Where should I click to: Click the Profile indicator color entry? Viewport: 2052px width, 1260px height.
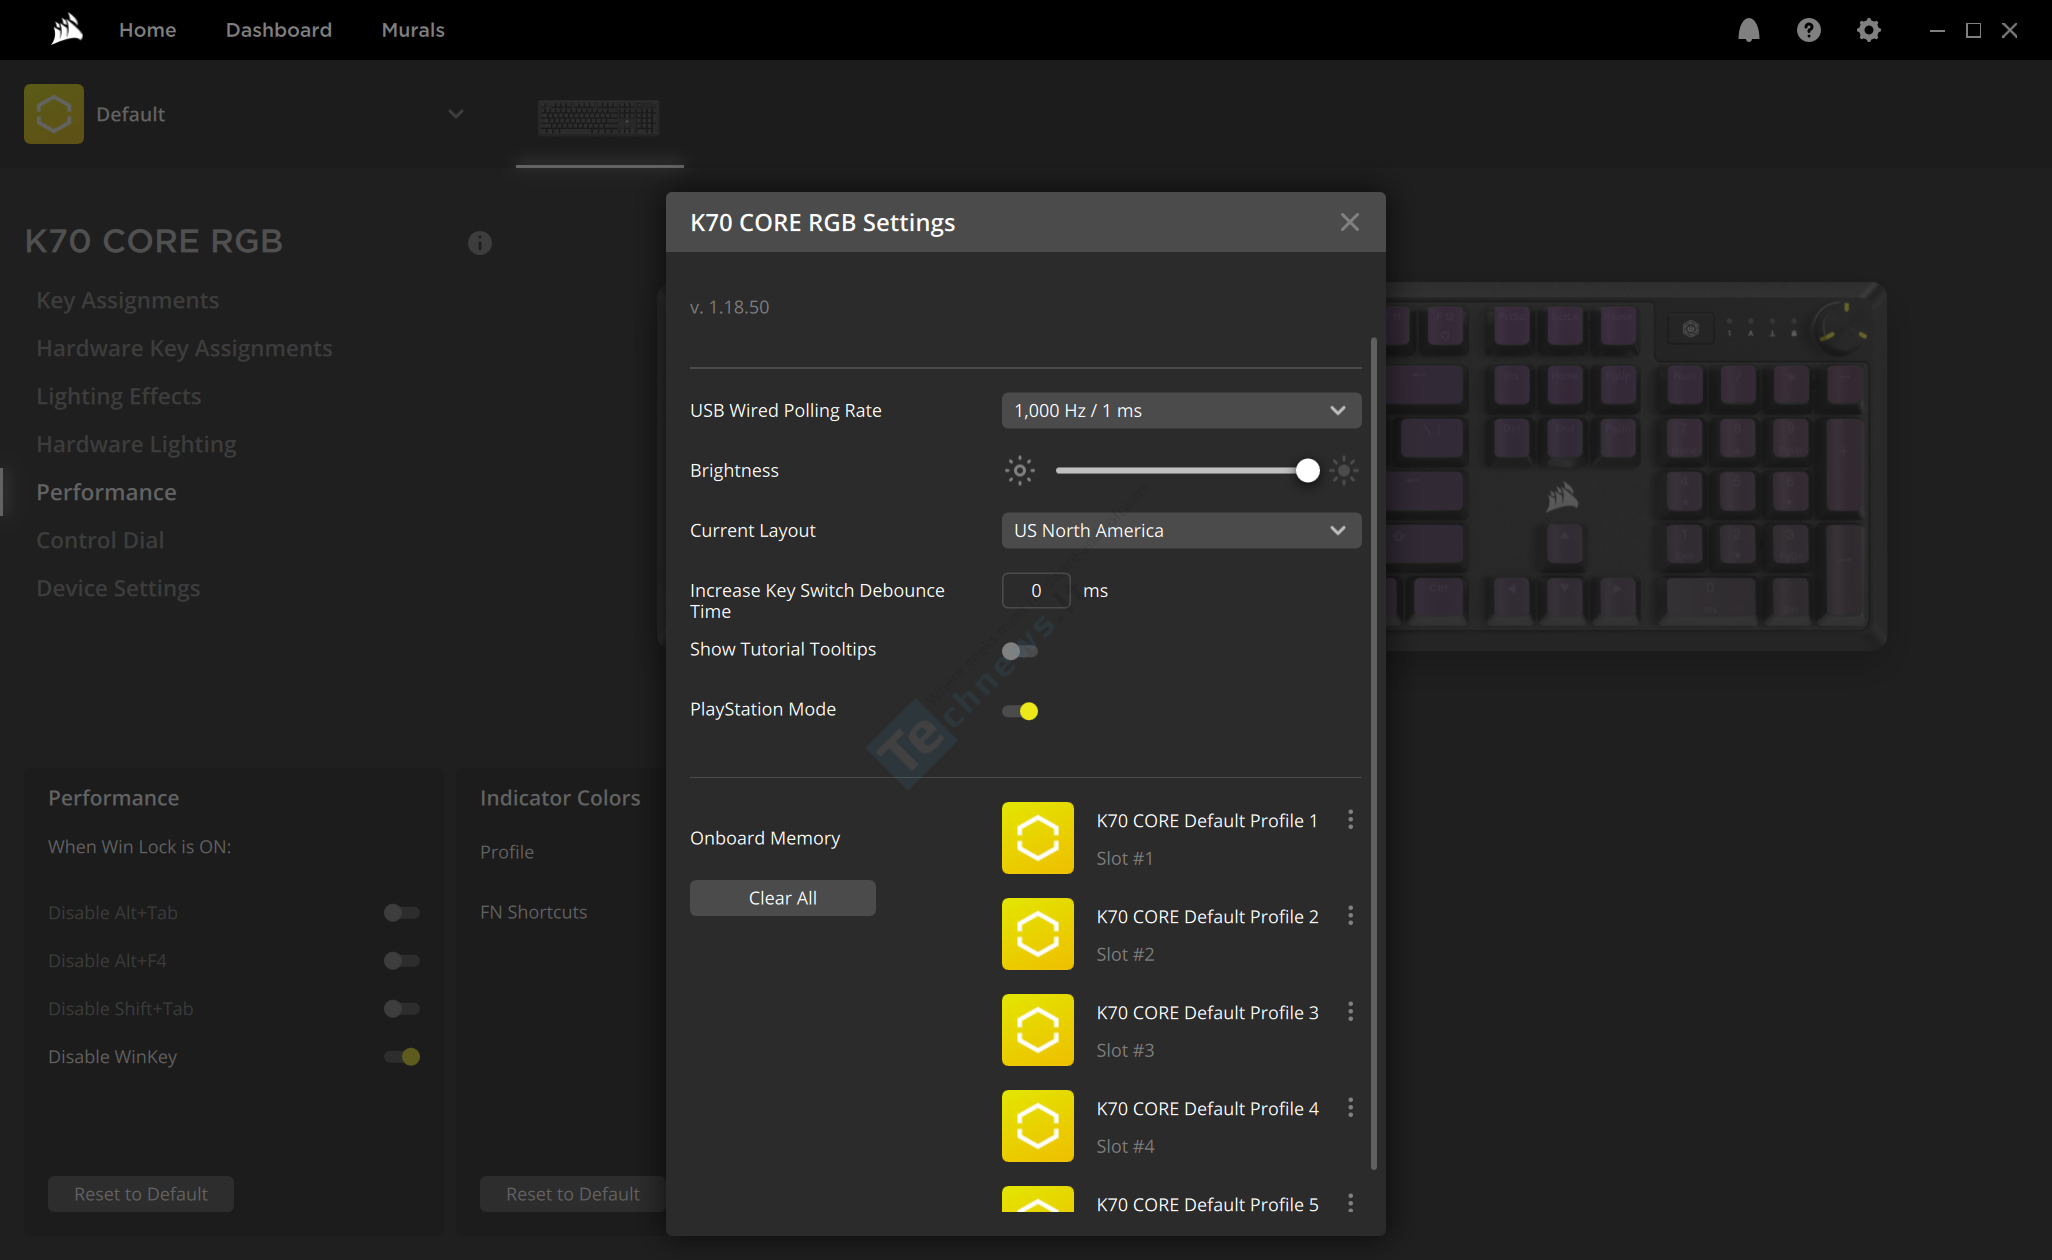coord(507,852)
